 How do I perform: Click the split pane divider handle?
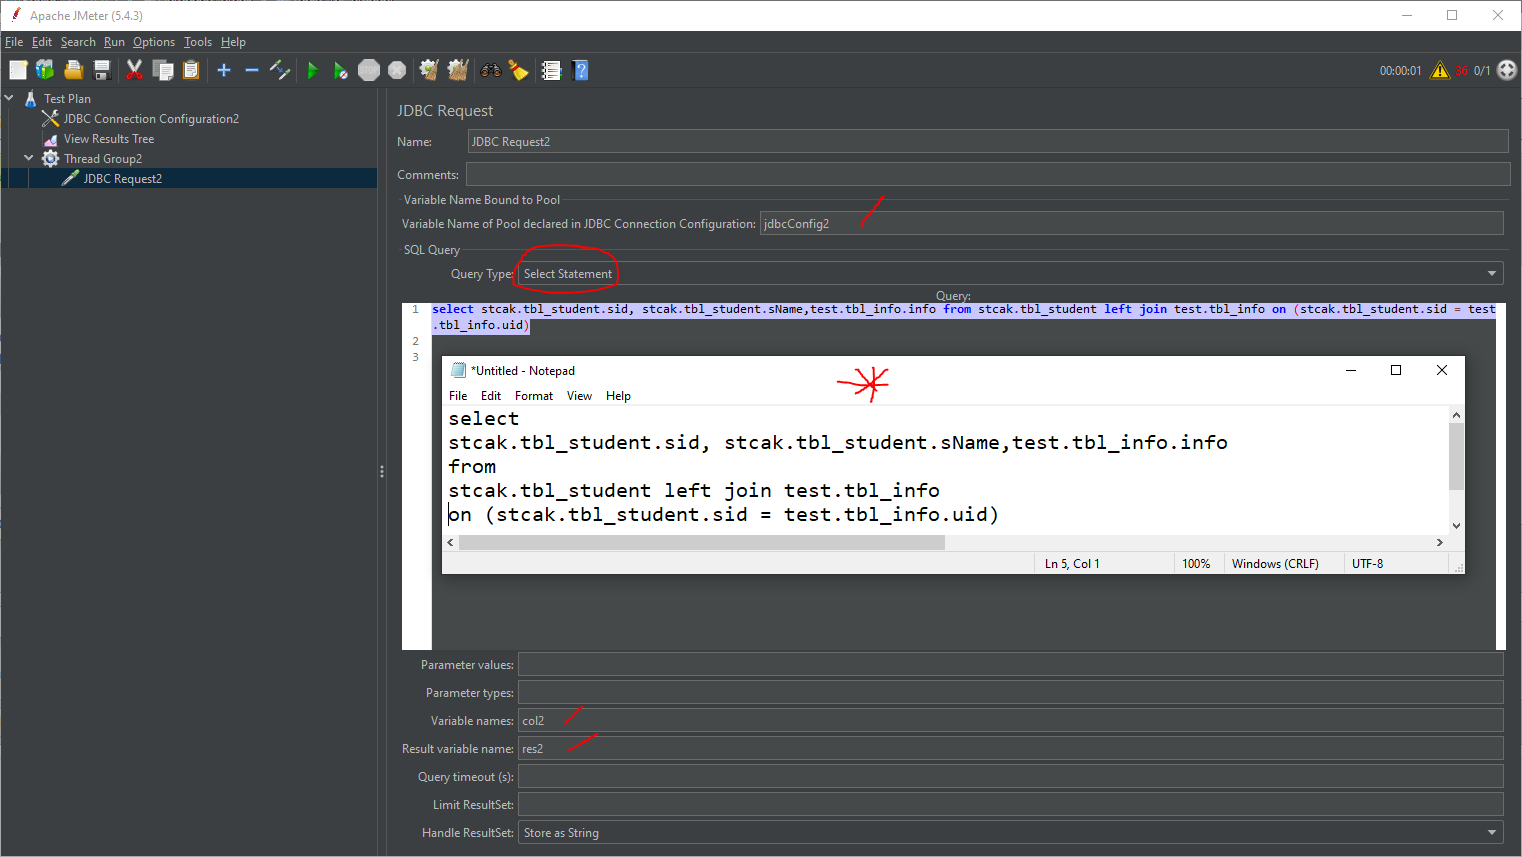click(382, 471)
